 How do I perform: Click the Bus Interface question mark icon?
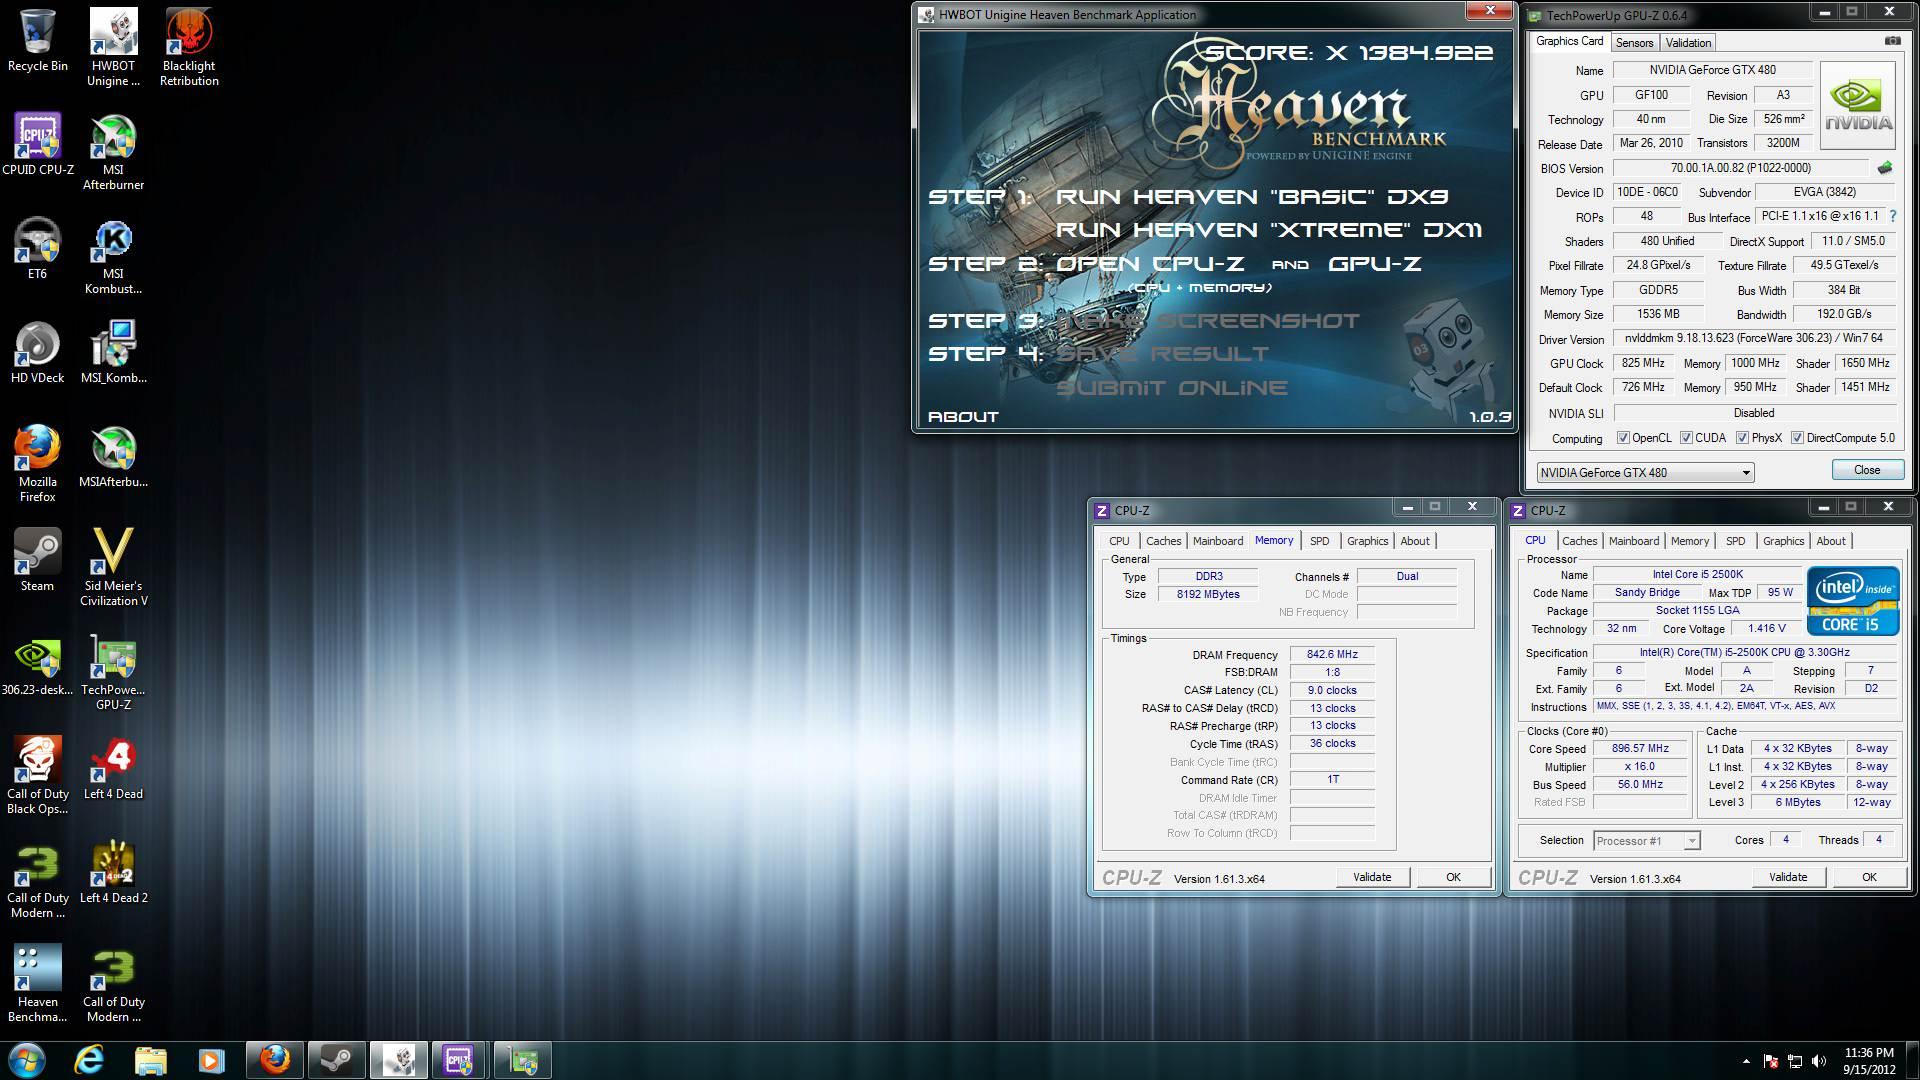point(1892,216)
